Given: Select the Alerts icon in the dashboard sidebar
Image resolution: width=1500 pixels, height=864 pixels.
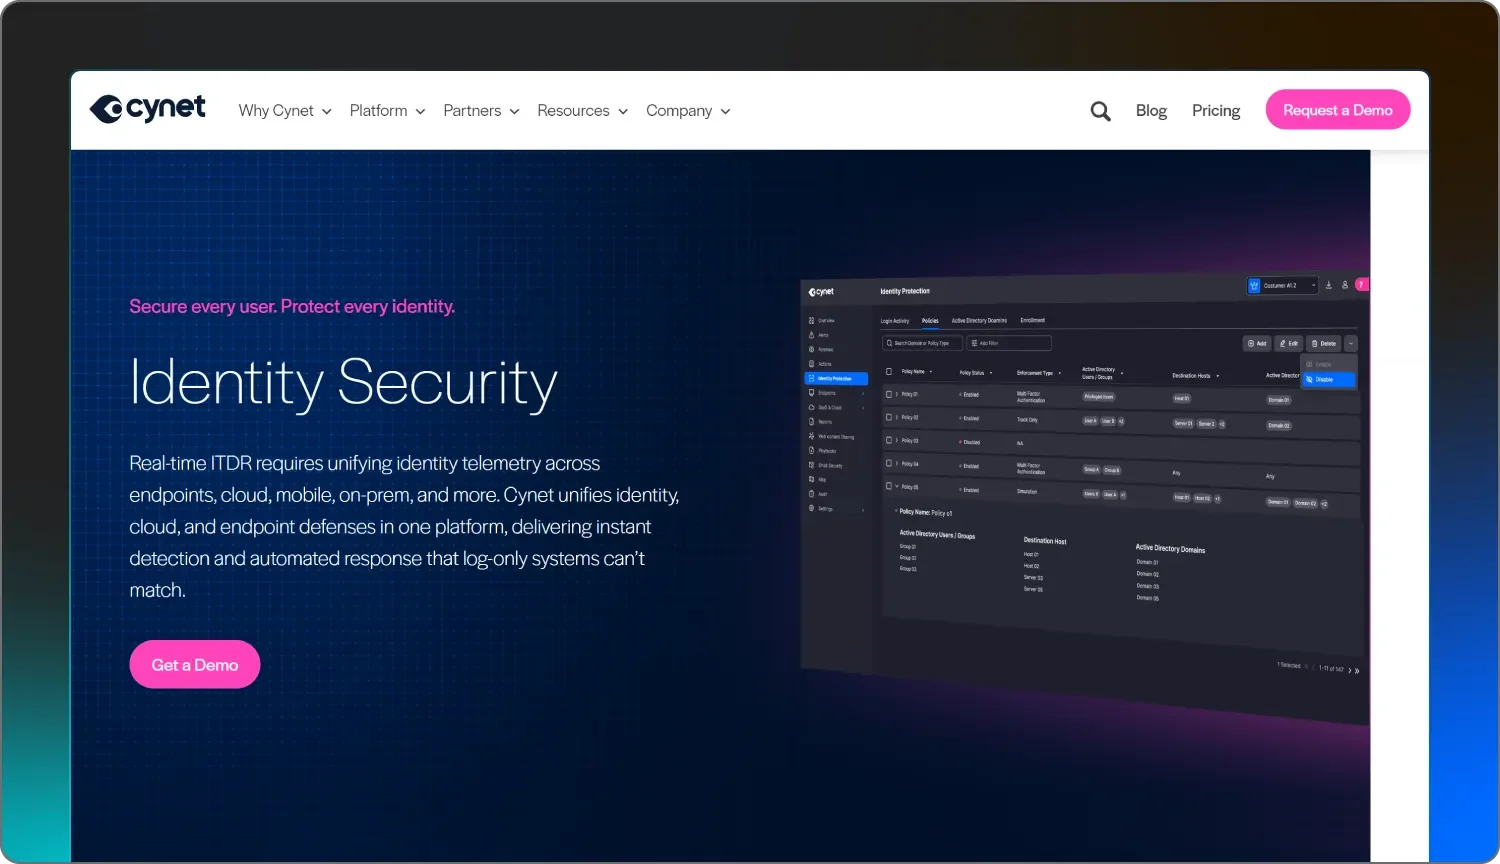Looking at the screenshot, I should pyautogui.click(x=811, y=335).
